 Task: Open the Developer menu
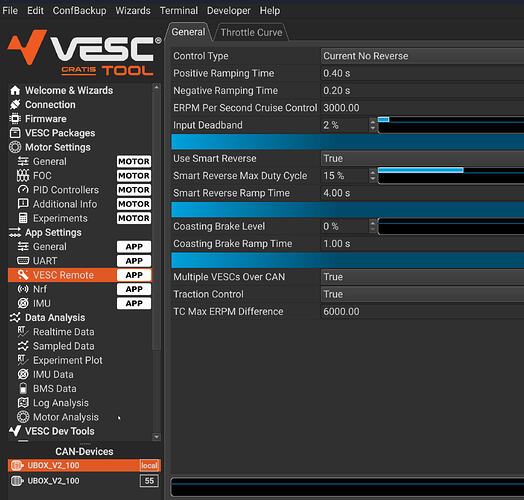(x=229, y=11)
